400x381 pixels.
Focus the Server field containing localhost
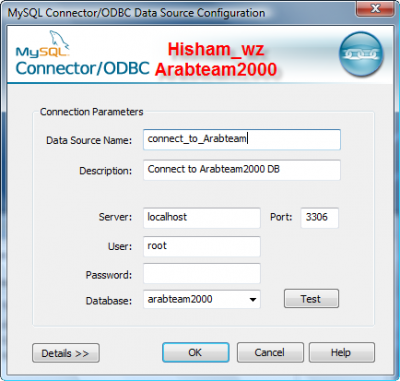202,218
